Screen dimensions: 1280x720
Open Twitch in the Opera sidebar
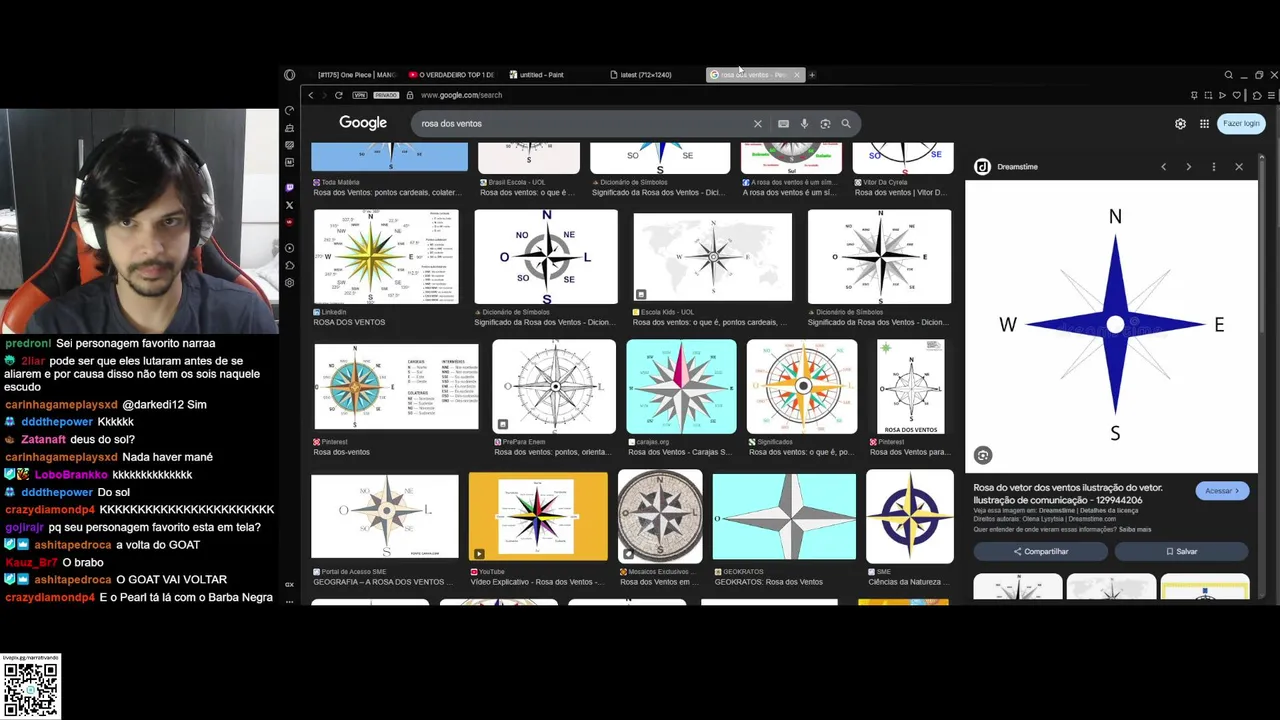pos(289,188)
